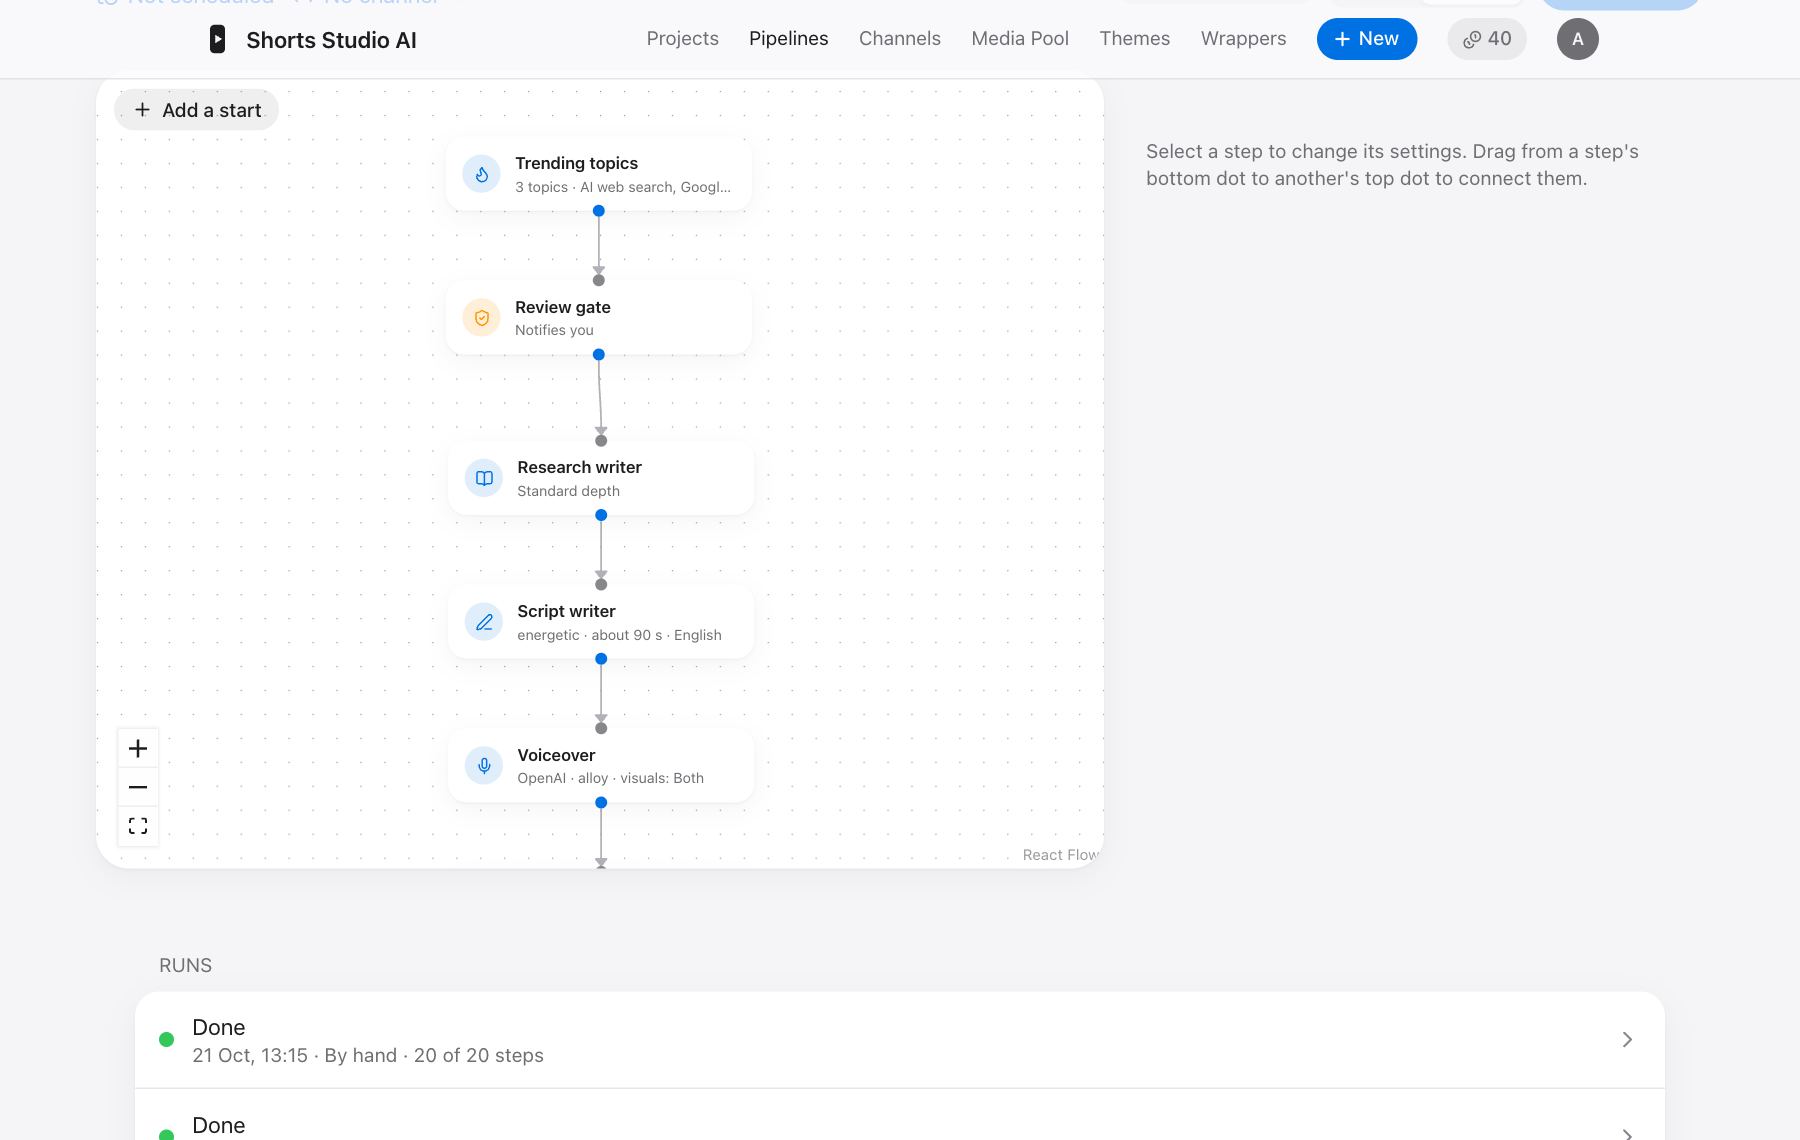Click the Research writer bottom connector dot

click(601, 515)
